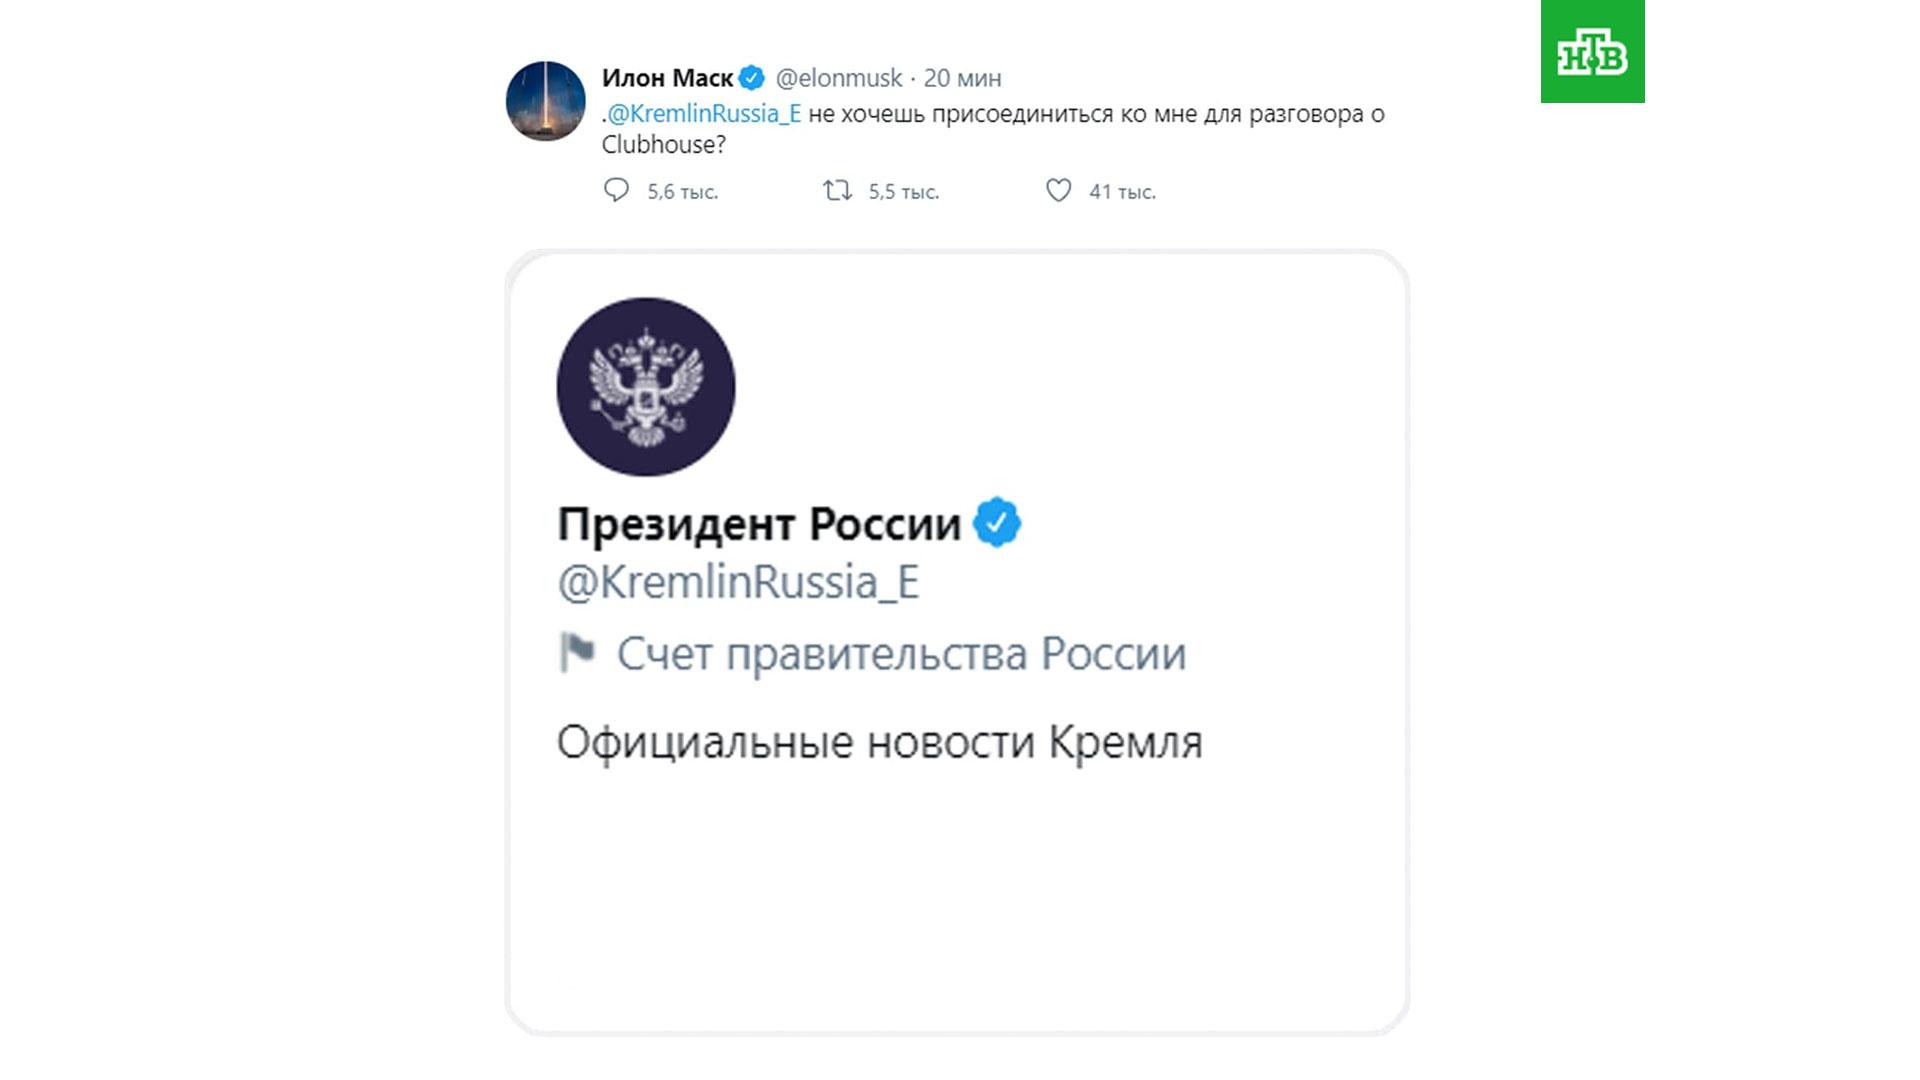This screenshot has width=1920, height=1080.
Task: Click the reply speech bubble icon
Action: click(x=616, y=190)
